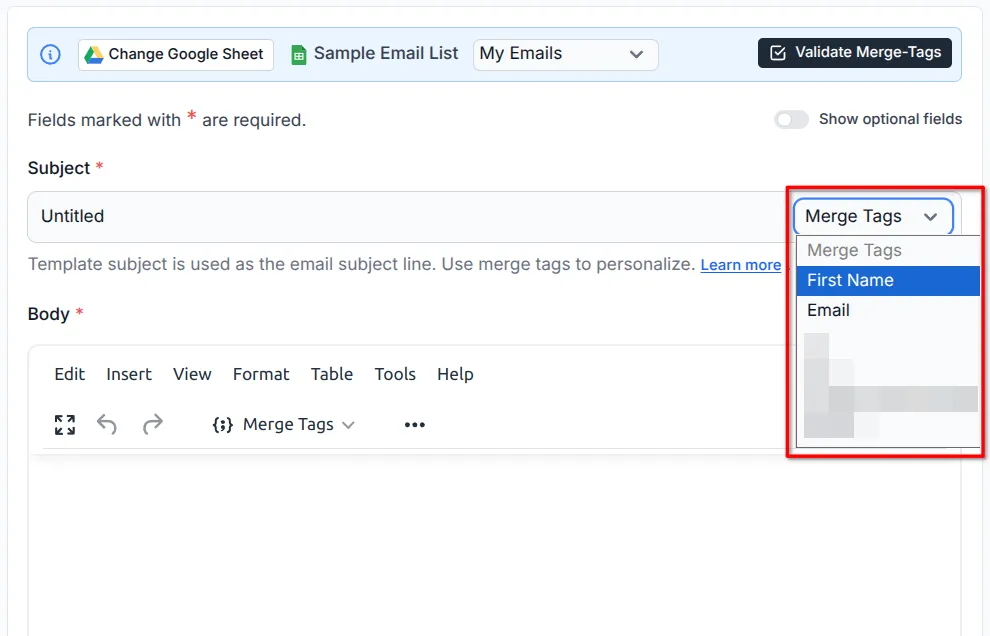Click the Learn more link
The width and height of the screenshot is (990, 636).
click(740, 264)
